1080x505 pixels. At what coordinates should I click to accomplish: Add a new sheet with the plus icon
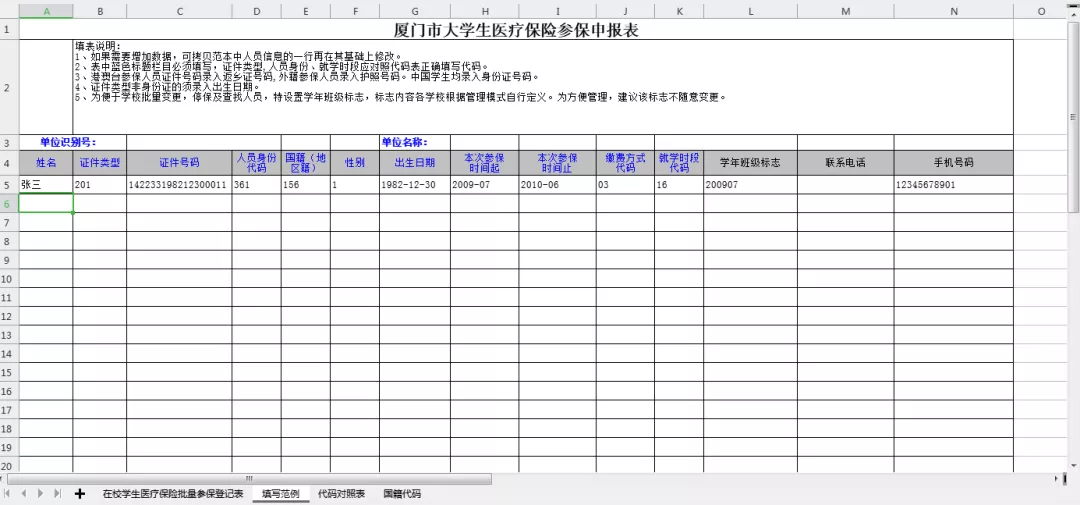pos(80,494)
